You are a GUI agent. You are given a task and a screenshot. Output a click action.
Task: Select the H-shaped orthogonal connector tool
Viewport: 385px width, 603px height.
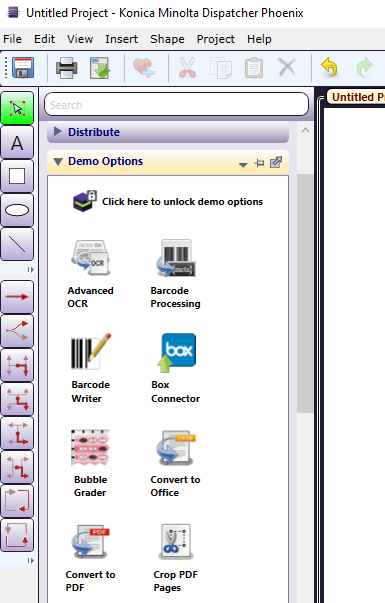point(17,365)
